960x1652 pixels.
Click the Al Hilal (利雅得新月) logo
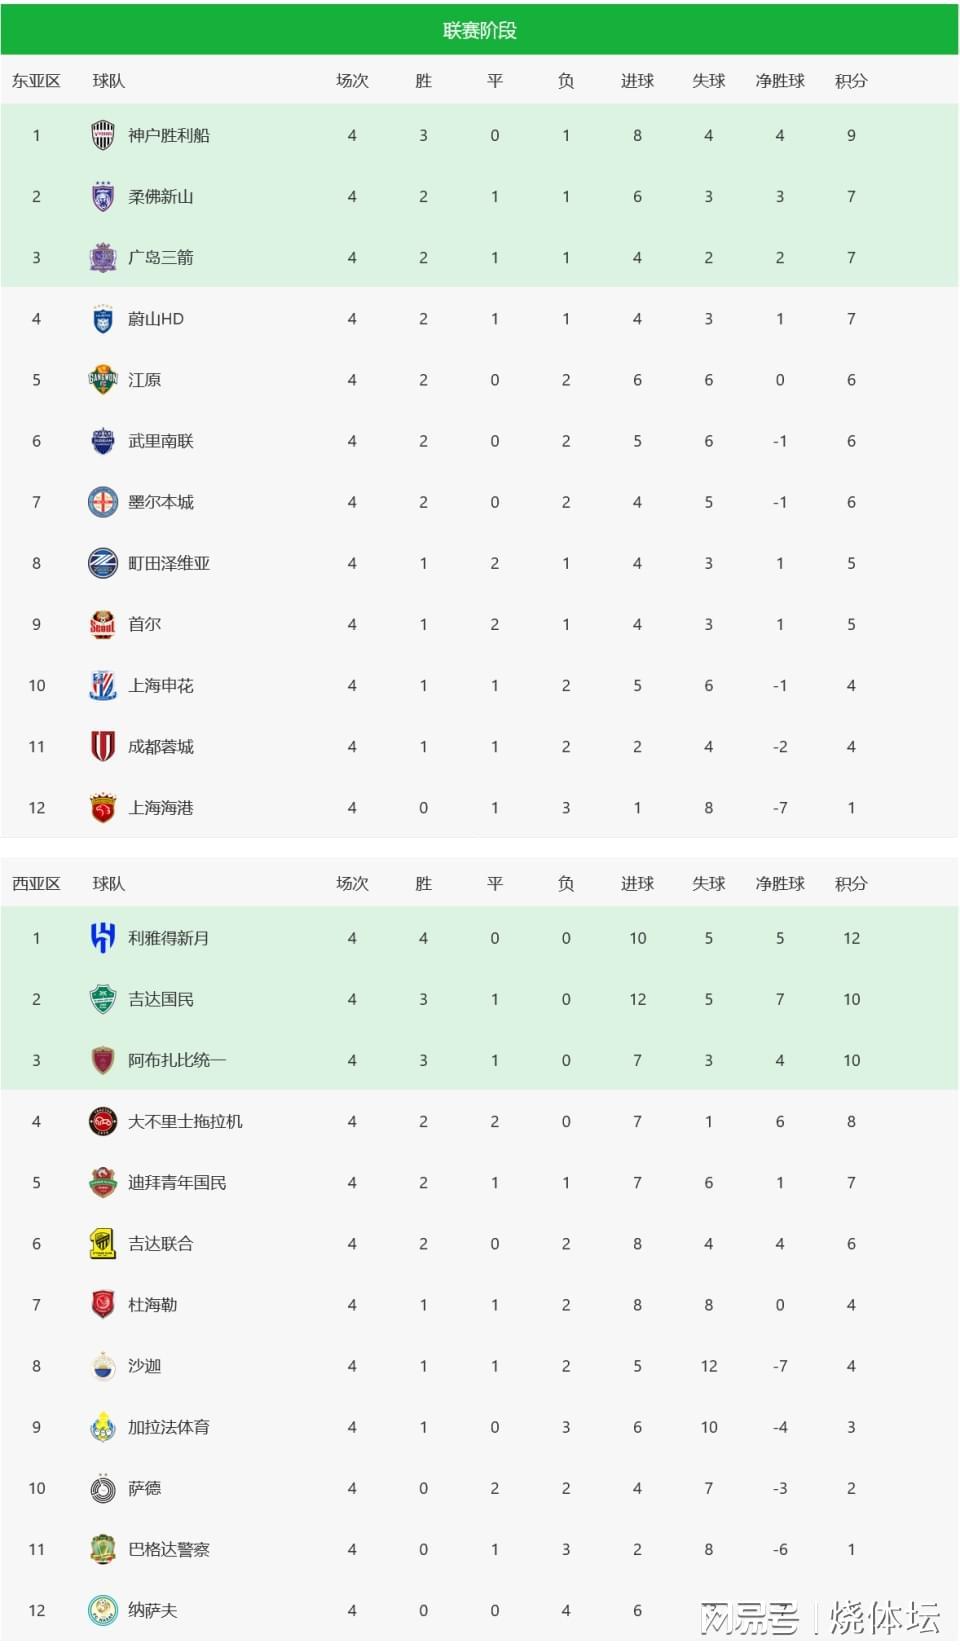pos(103,938)
